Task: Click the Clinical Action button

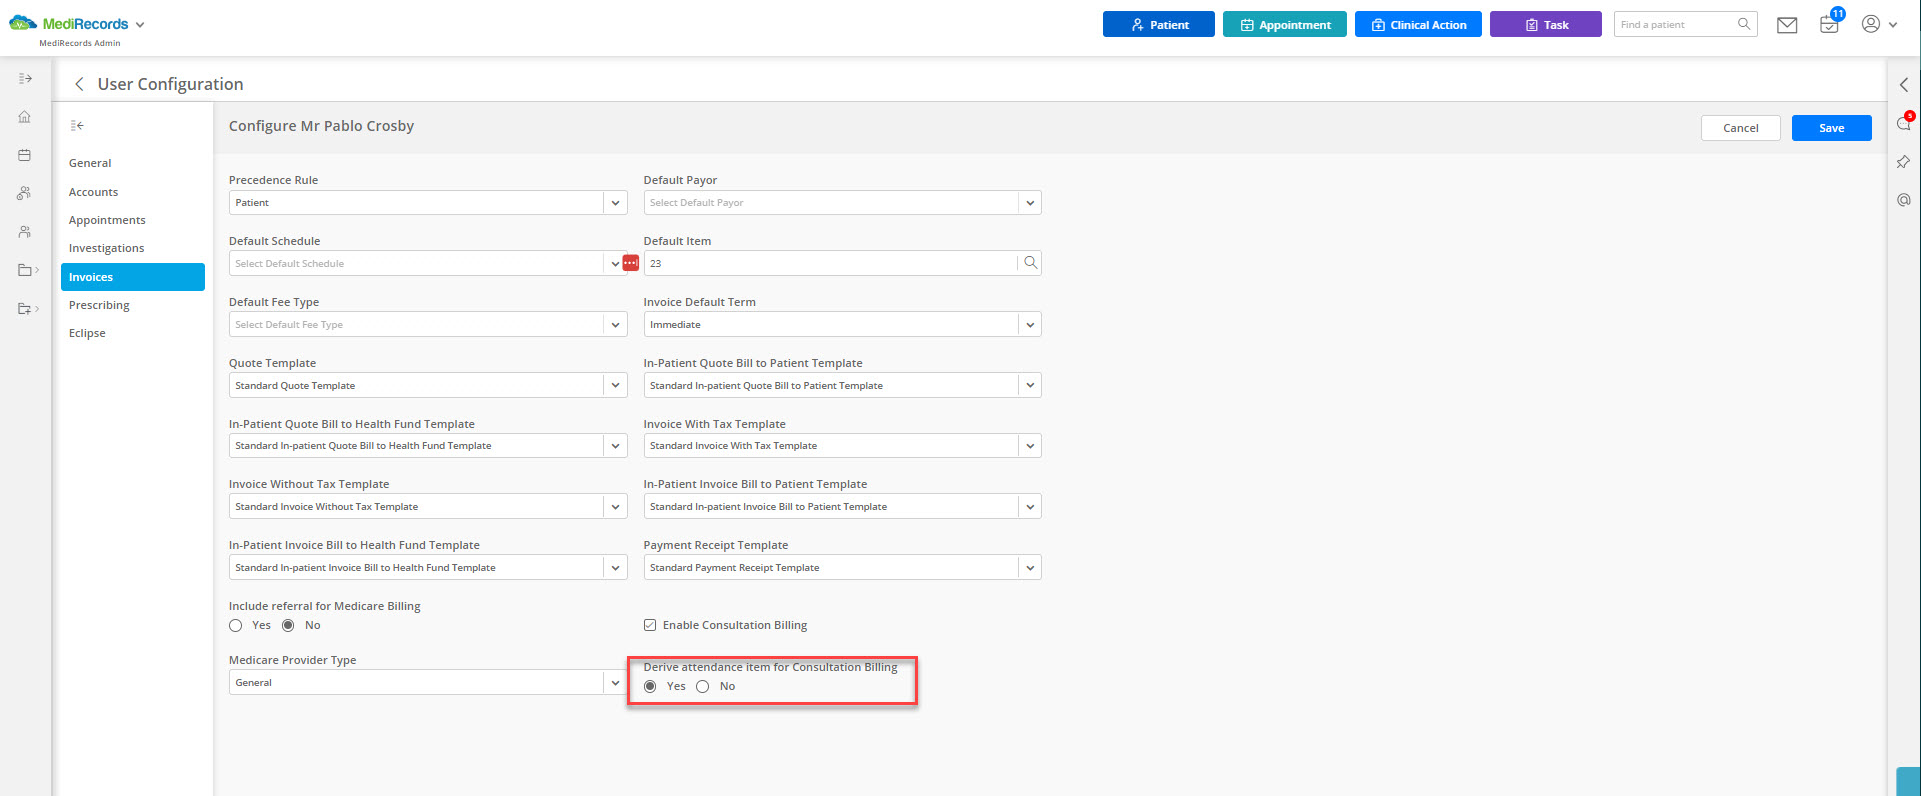Action: (1419, 24)
